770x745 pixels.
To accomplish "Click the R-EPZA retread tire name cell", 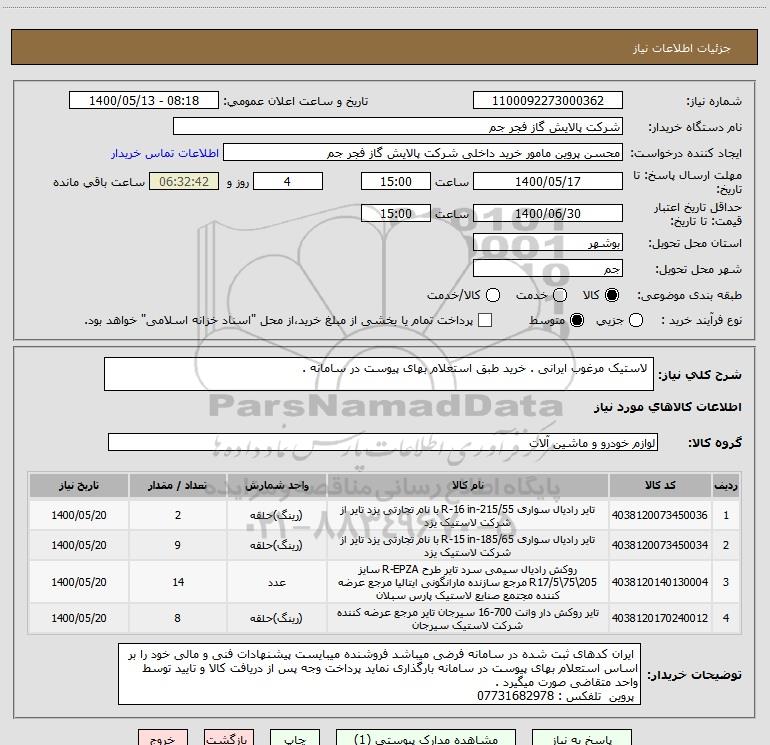I will point(468,582).
